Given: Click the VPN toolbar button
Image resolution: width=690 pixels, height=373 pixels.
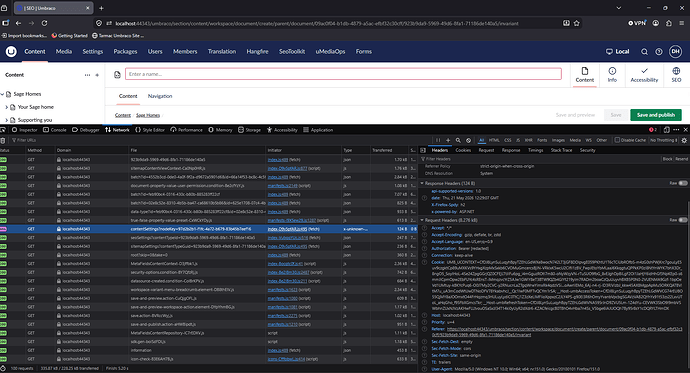Looking at the screenshot, I should pyautogui.click(x=637, y=23).
